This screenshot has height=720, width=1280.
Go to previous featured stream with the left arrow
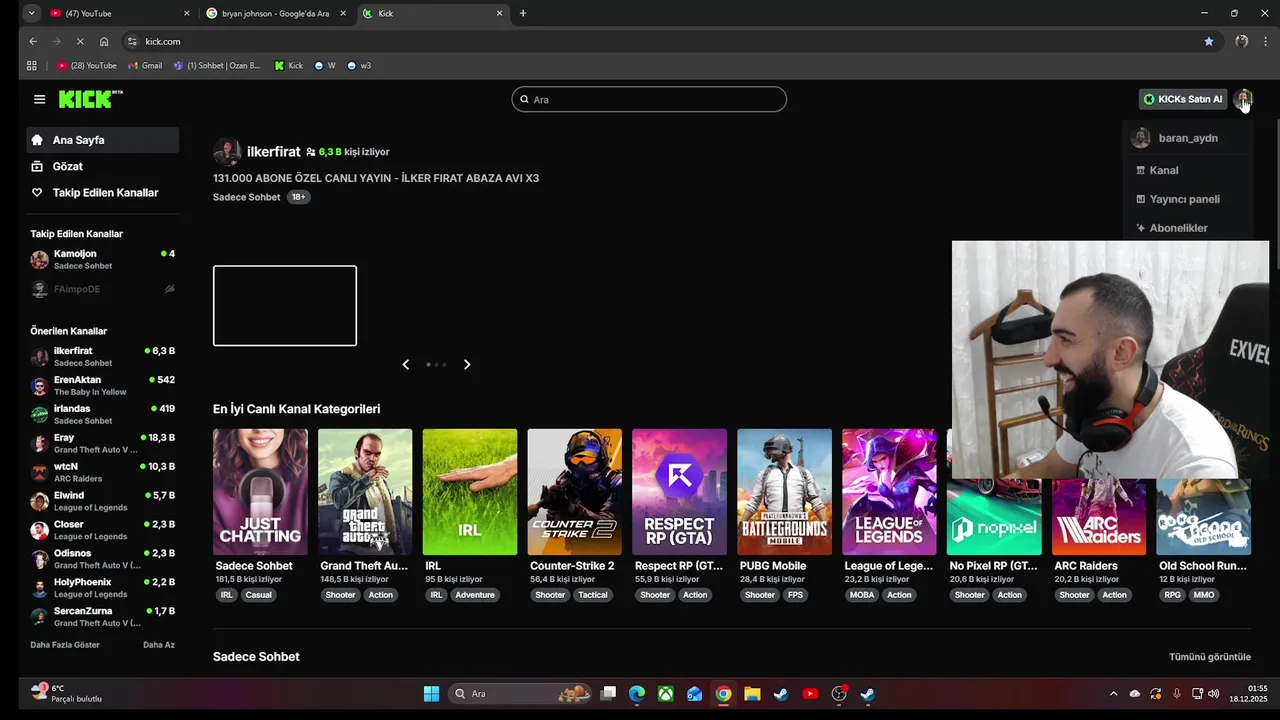click(405, 364)
